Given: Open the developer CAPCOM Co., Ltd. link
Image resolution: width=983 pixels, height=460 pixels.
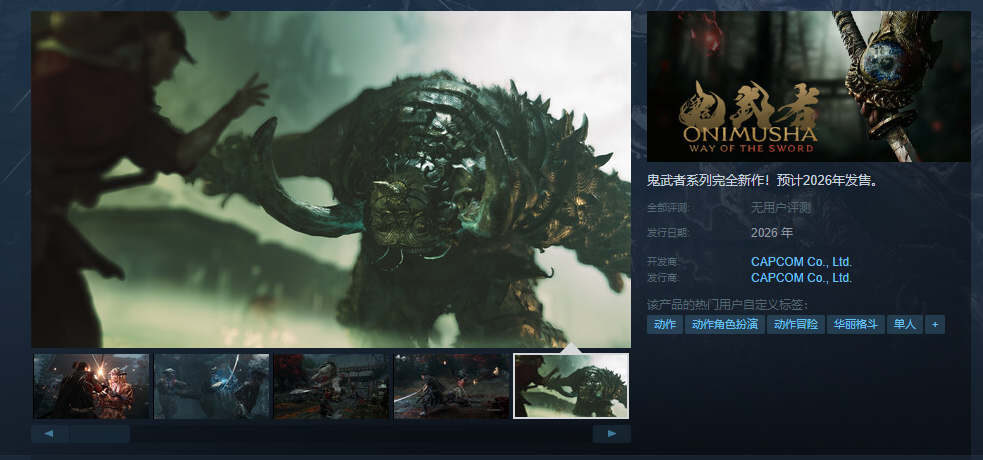Looking at the screenshot, I should pos(801,262).
